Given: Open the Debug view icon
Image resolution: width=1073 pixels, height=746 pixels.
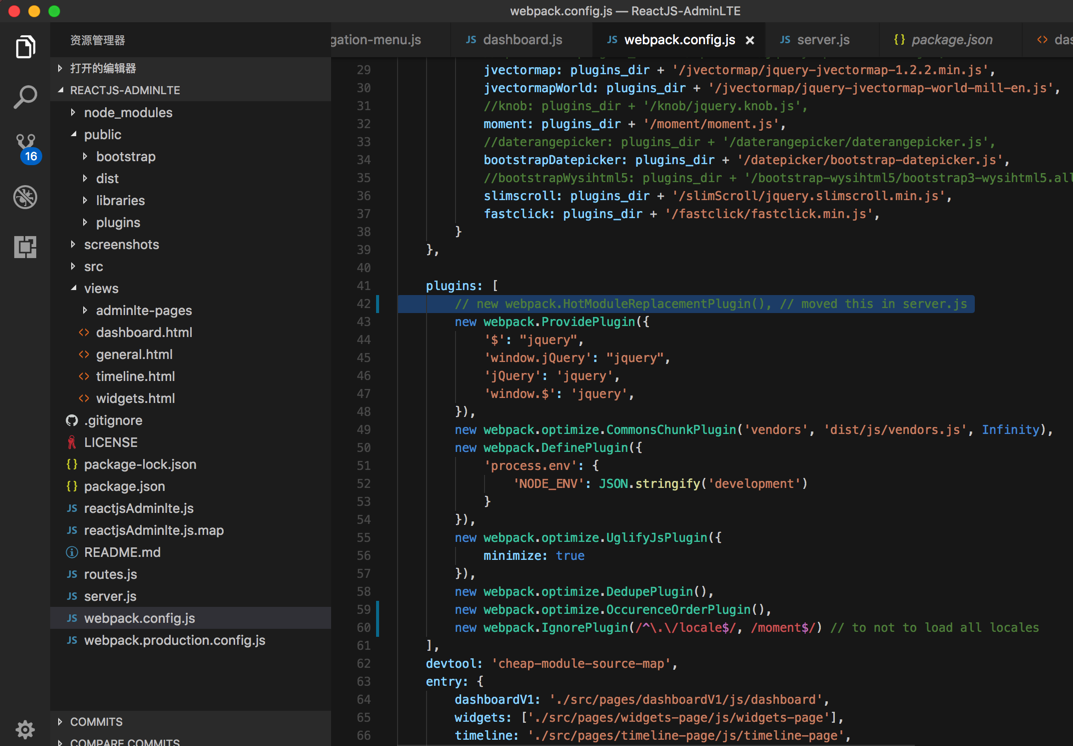Looking at the screenshot, I should (x=25, y=197).
